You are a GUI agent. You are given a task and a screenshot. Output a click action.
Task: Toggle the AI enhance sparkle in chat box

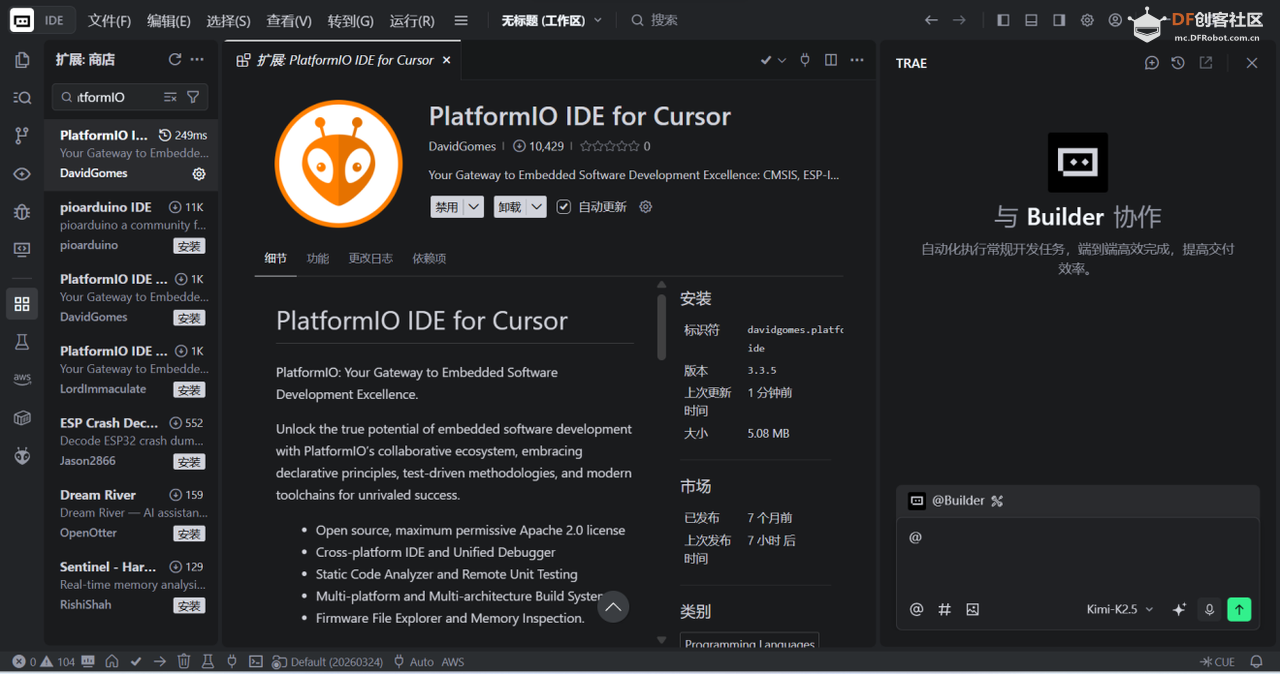tap(1179, 609)
